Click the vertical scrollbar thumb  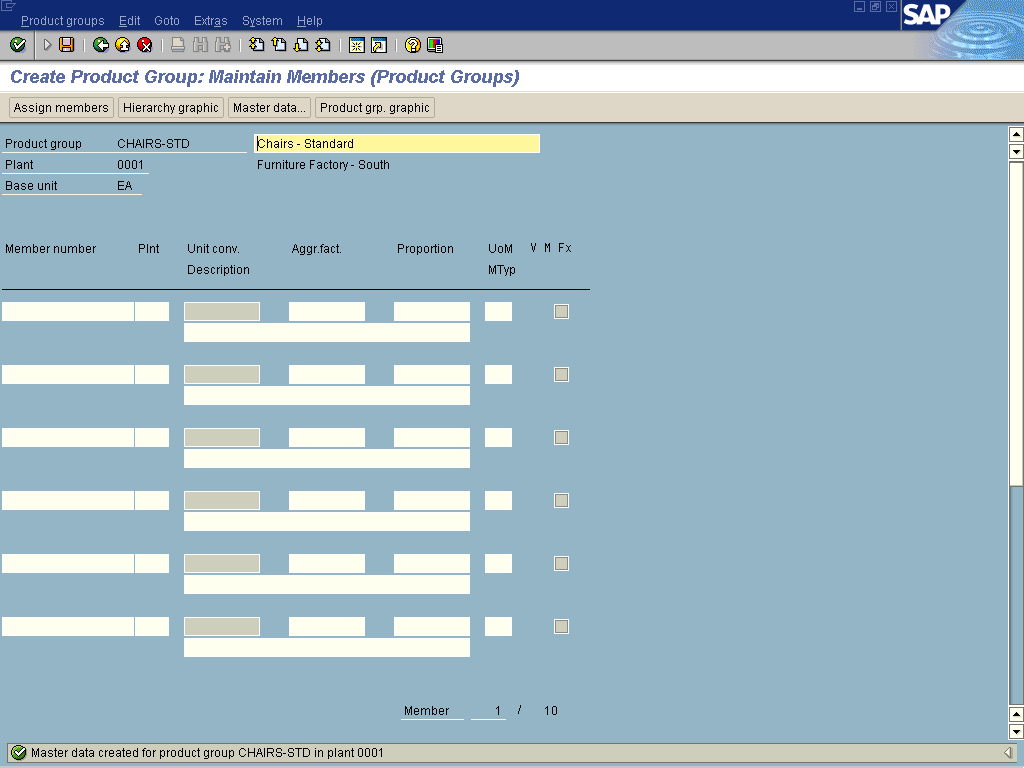(1016, 323)
